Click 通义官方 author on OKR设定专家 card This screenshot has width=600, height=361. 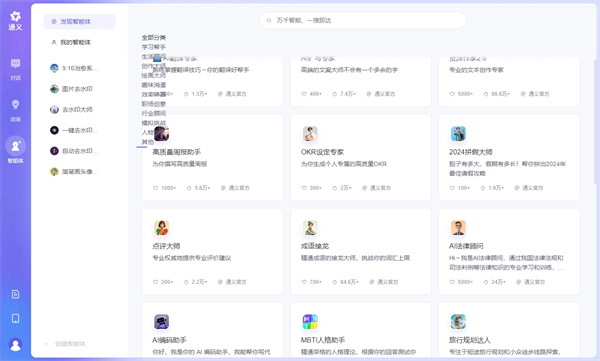point(376,188)
